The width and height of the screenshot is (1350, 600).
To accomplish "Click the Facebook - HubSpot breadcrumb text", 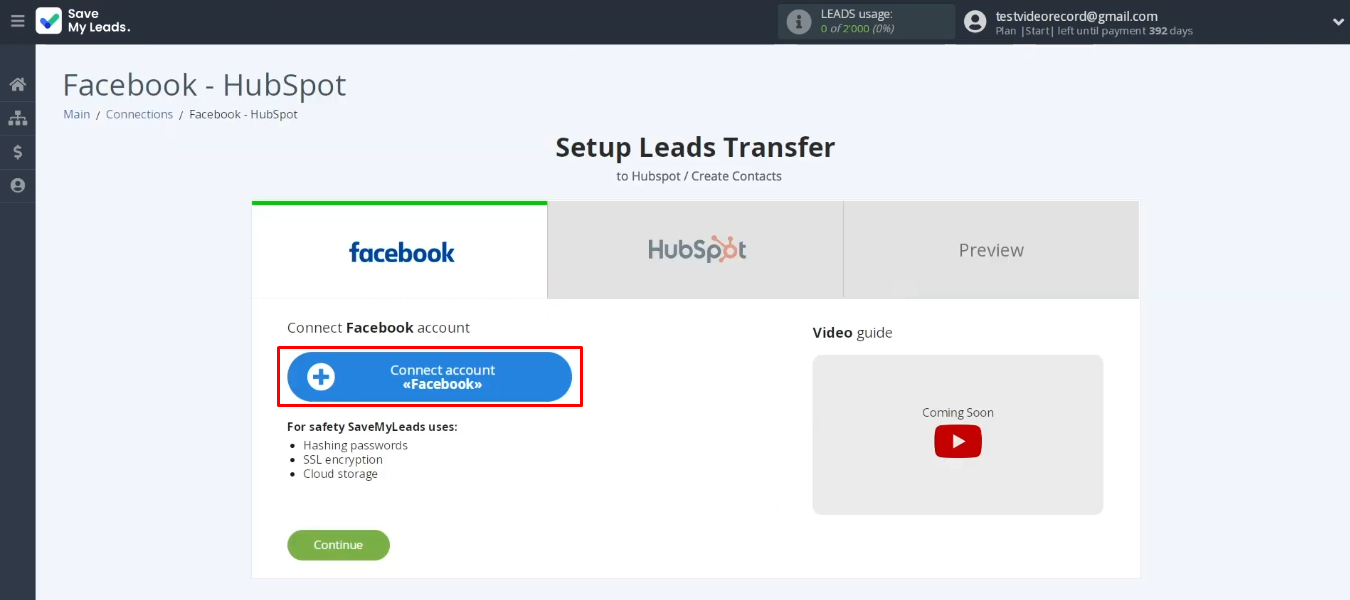I will (x=243, y=114).
